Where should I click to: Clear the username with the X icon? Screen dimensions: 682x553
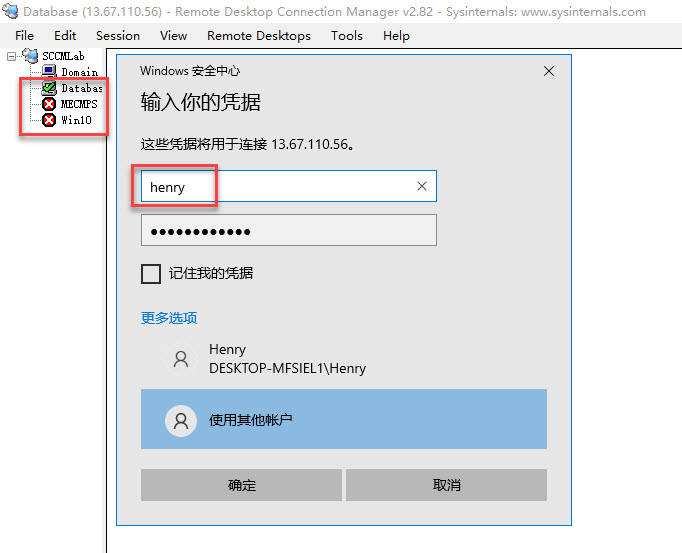pyautogui.click(x=422, y=186)
